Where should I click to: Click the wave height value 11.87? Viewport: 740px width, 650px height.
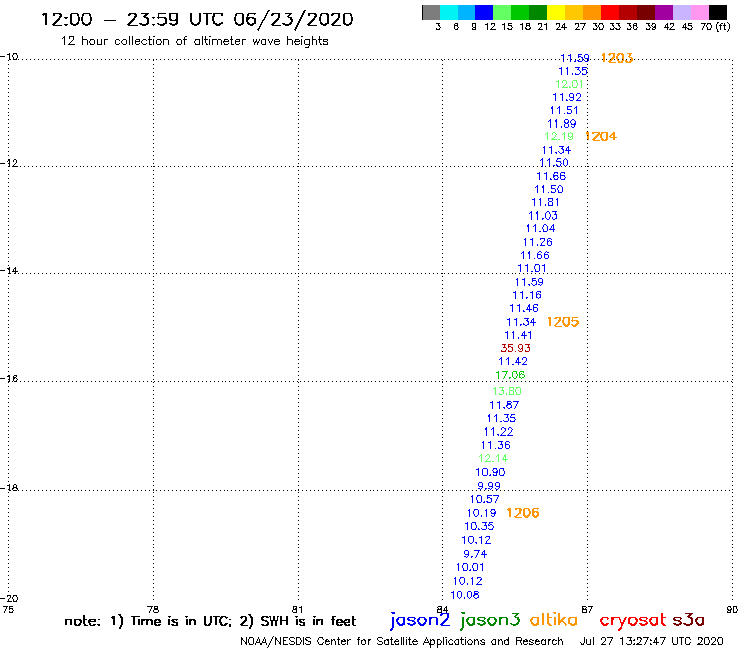[504, 405]
